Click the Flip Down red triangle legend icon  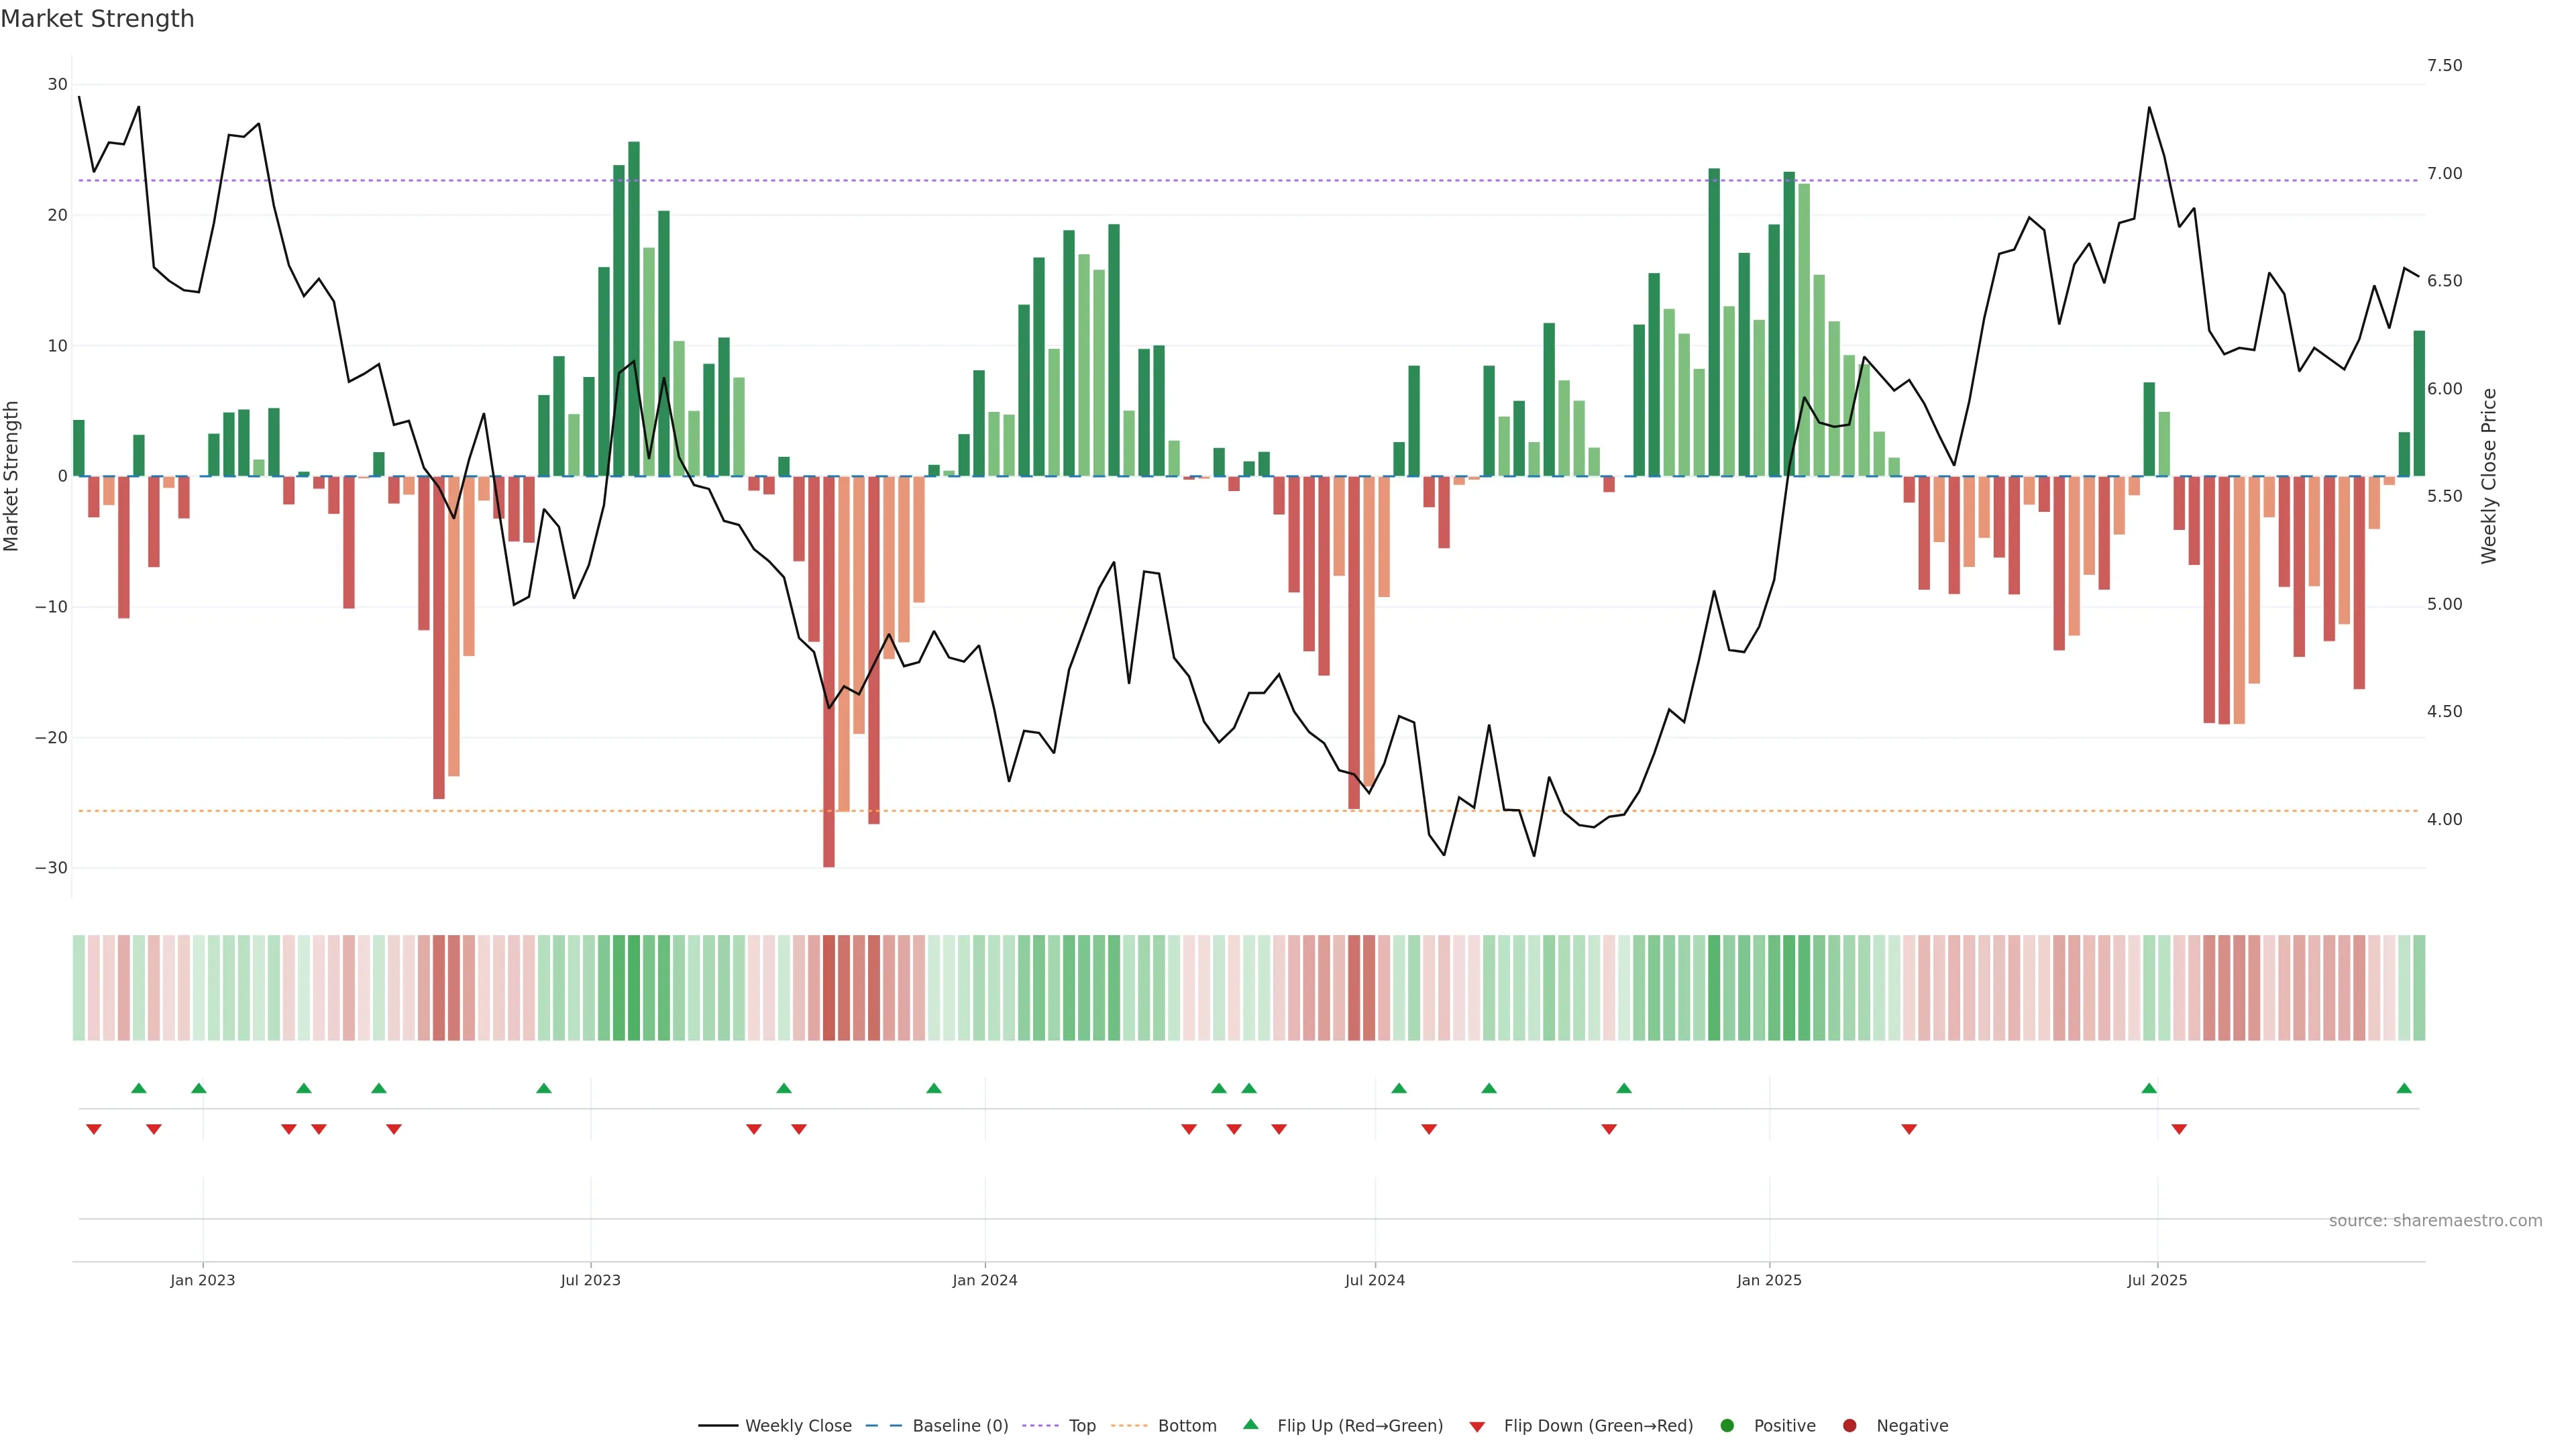tap(1477, 1427)
